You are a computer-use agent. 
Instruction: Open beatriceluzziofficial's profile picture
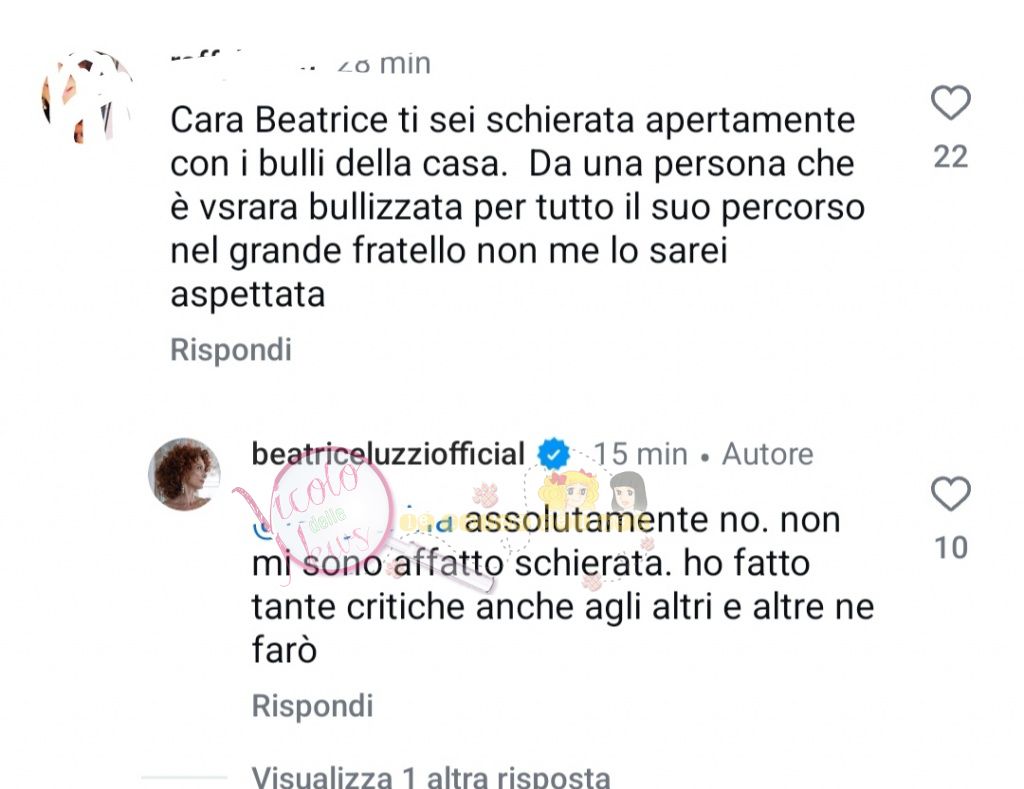tap(184, 474)
